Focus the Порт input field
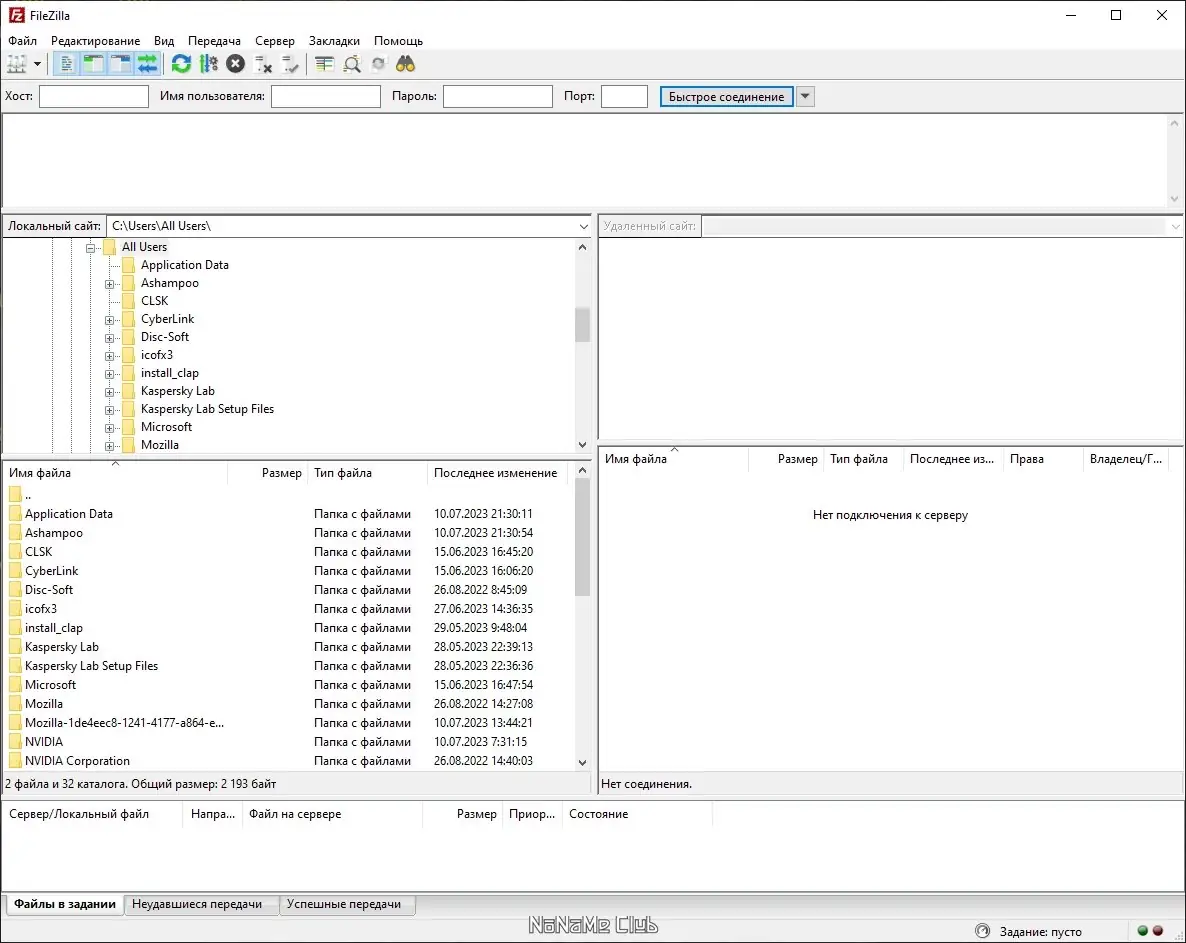 (625, 96)
